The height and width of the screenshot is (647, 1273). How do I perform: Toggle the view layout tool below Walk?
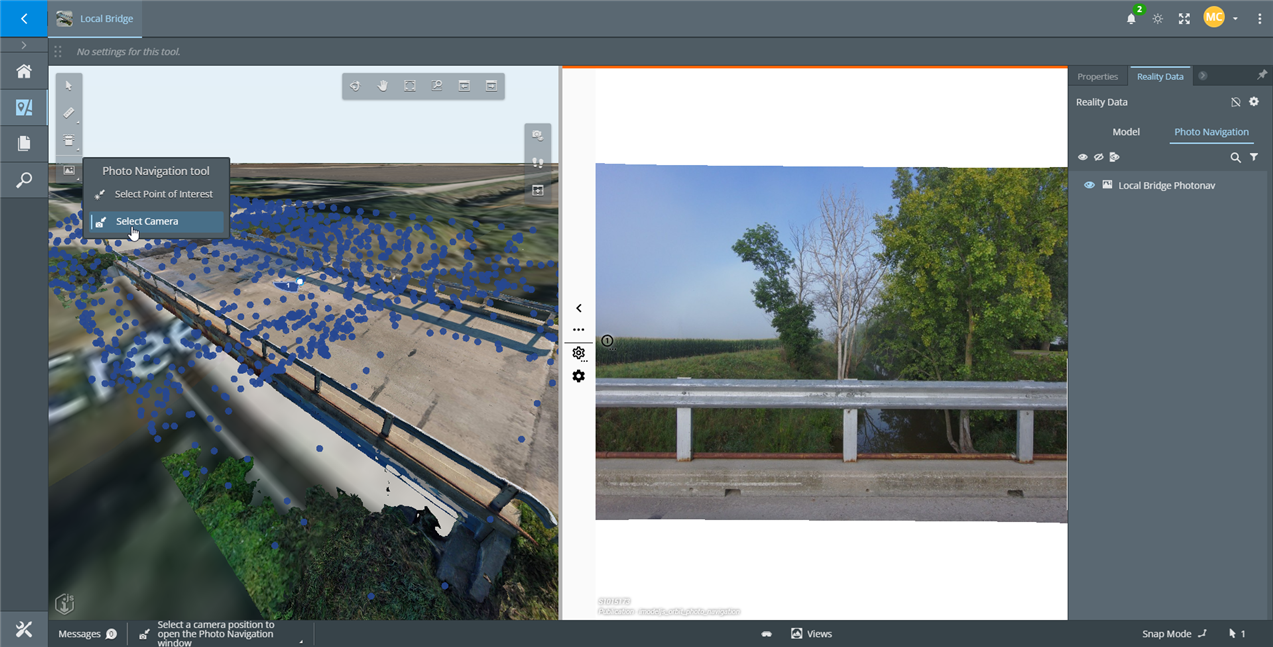[538, 190]
